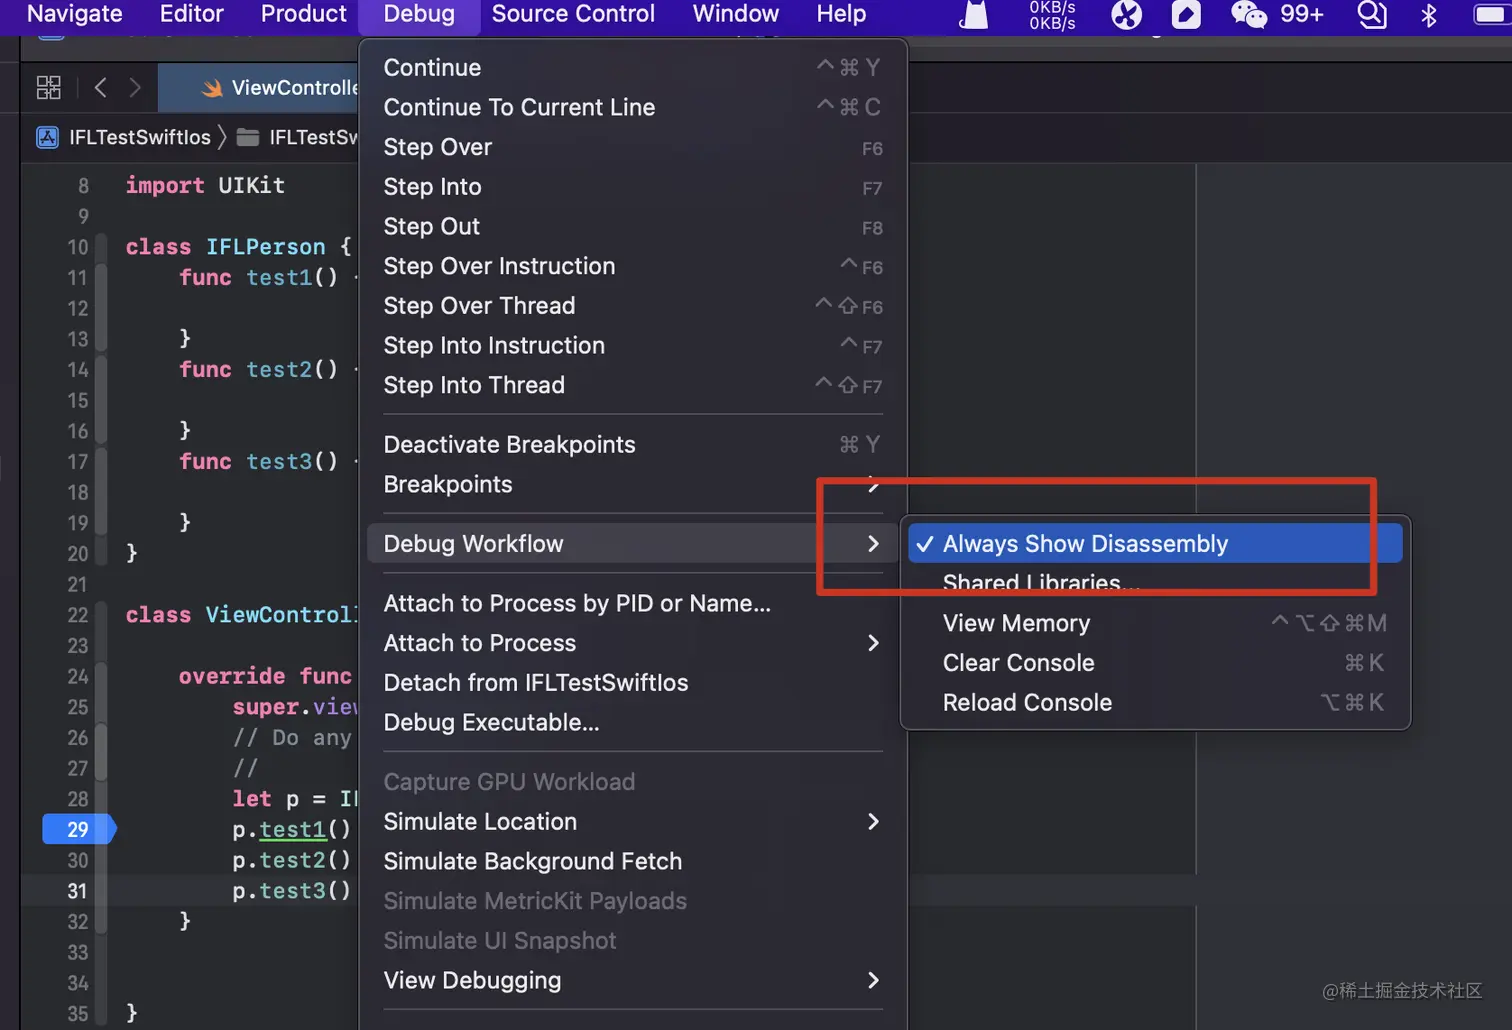Image resolution: width=1512 pixels, height=1030 pixels.
Task: Select View Memory in submenu
Action: [x=1155, y=623]
